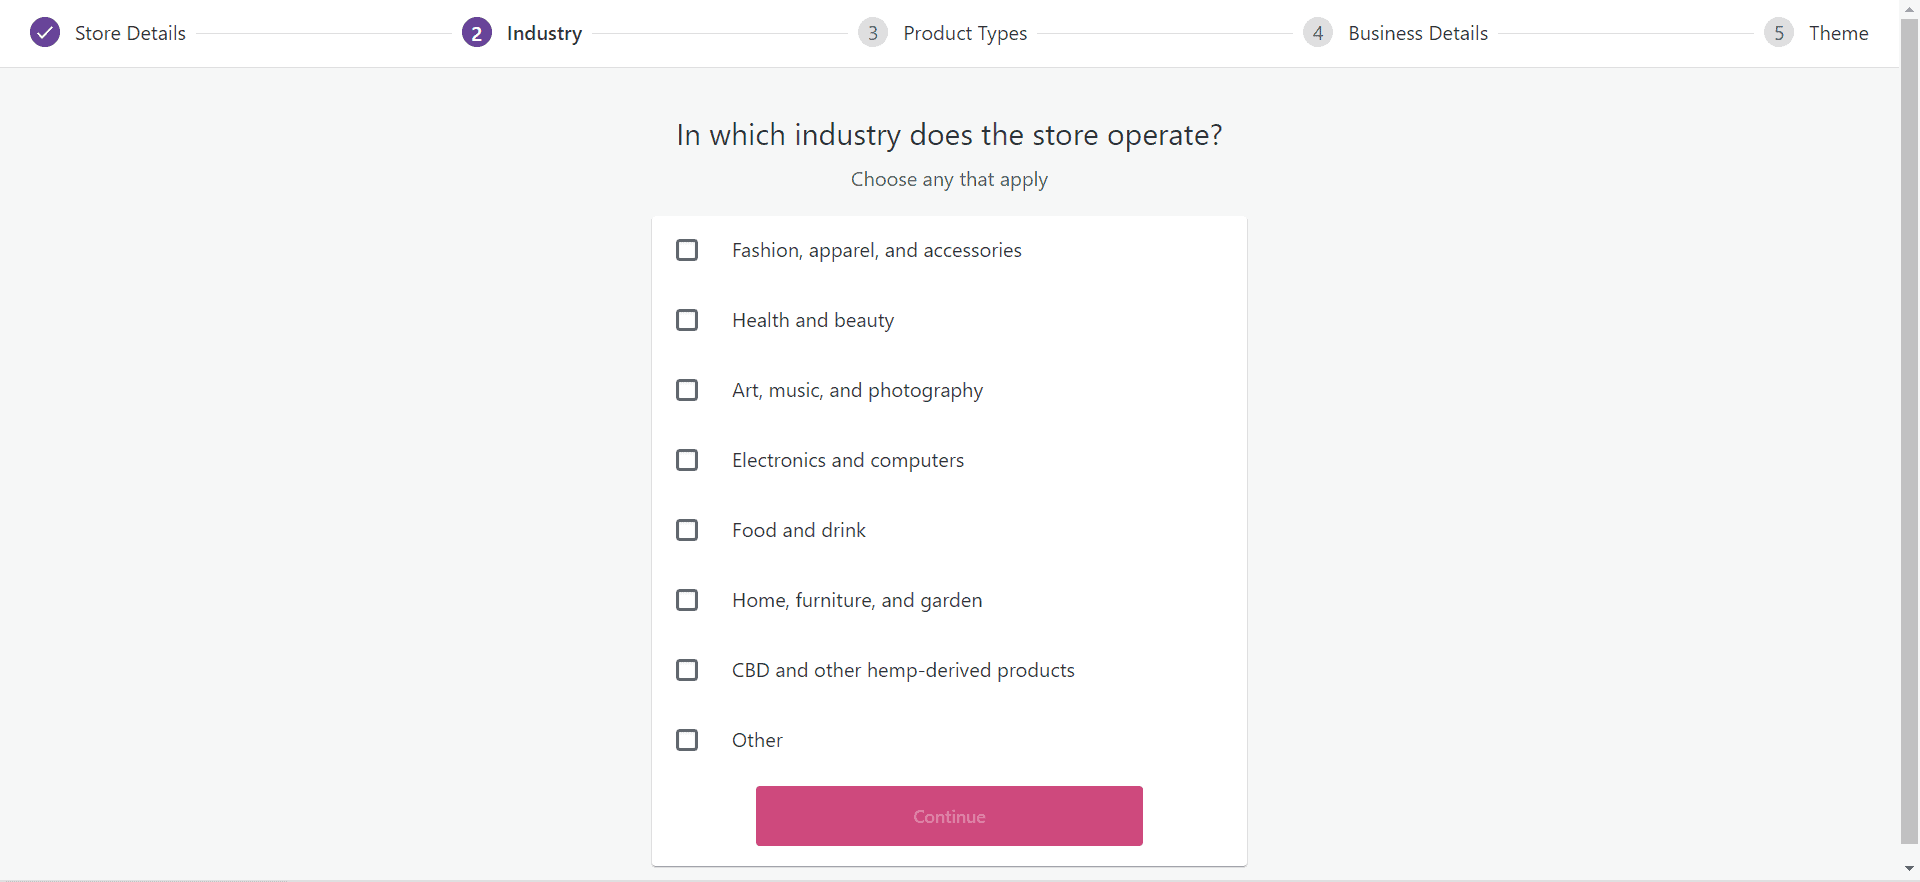Viewport: 1920px width, 882px height.
Task: Tick the Health and beauty checkbox
Action: tap(687, 320)
